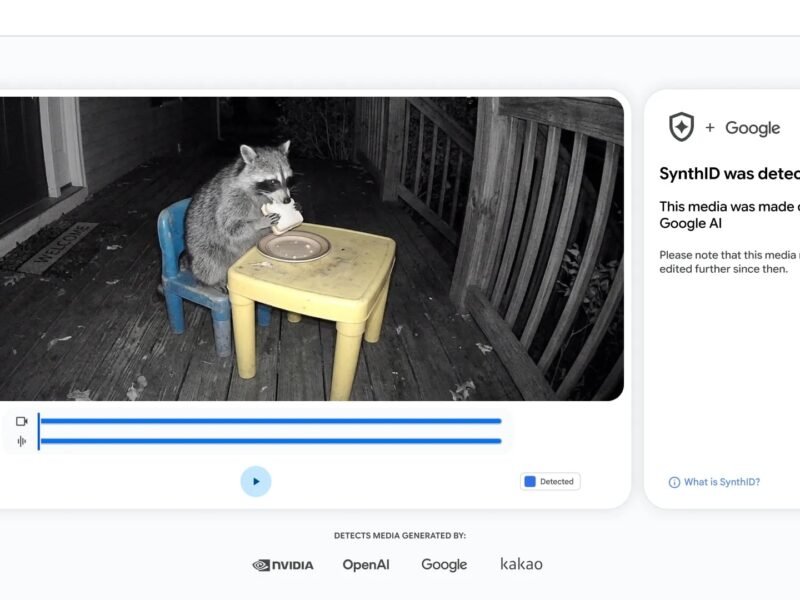Click the audio track detection bar

click(271, 441)
